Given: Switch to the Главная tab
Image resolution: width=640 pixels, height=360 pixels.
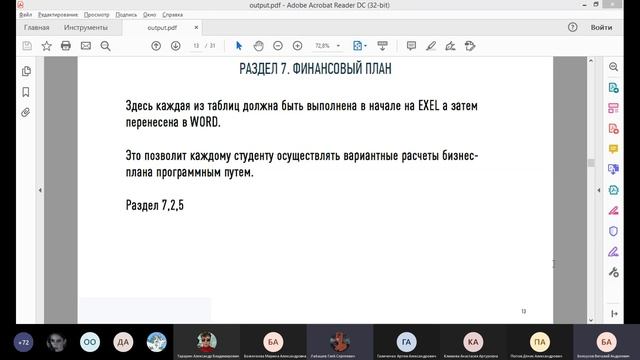Looking at the screenshot, I should pyautogui.click(x=36, y=27).
